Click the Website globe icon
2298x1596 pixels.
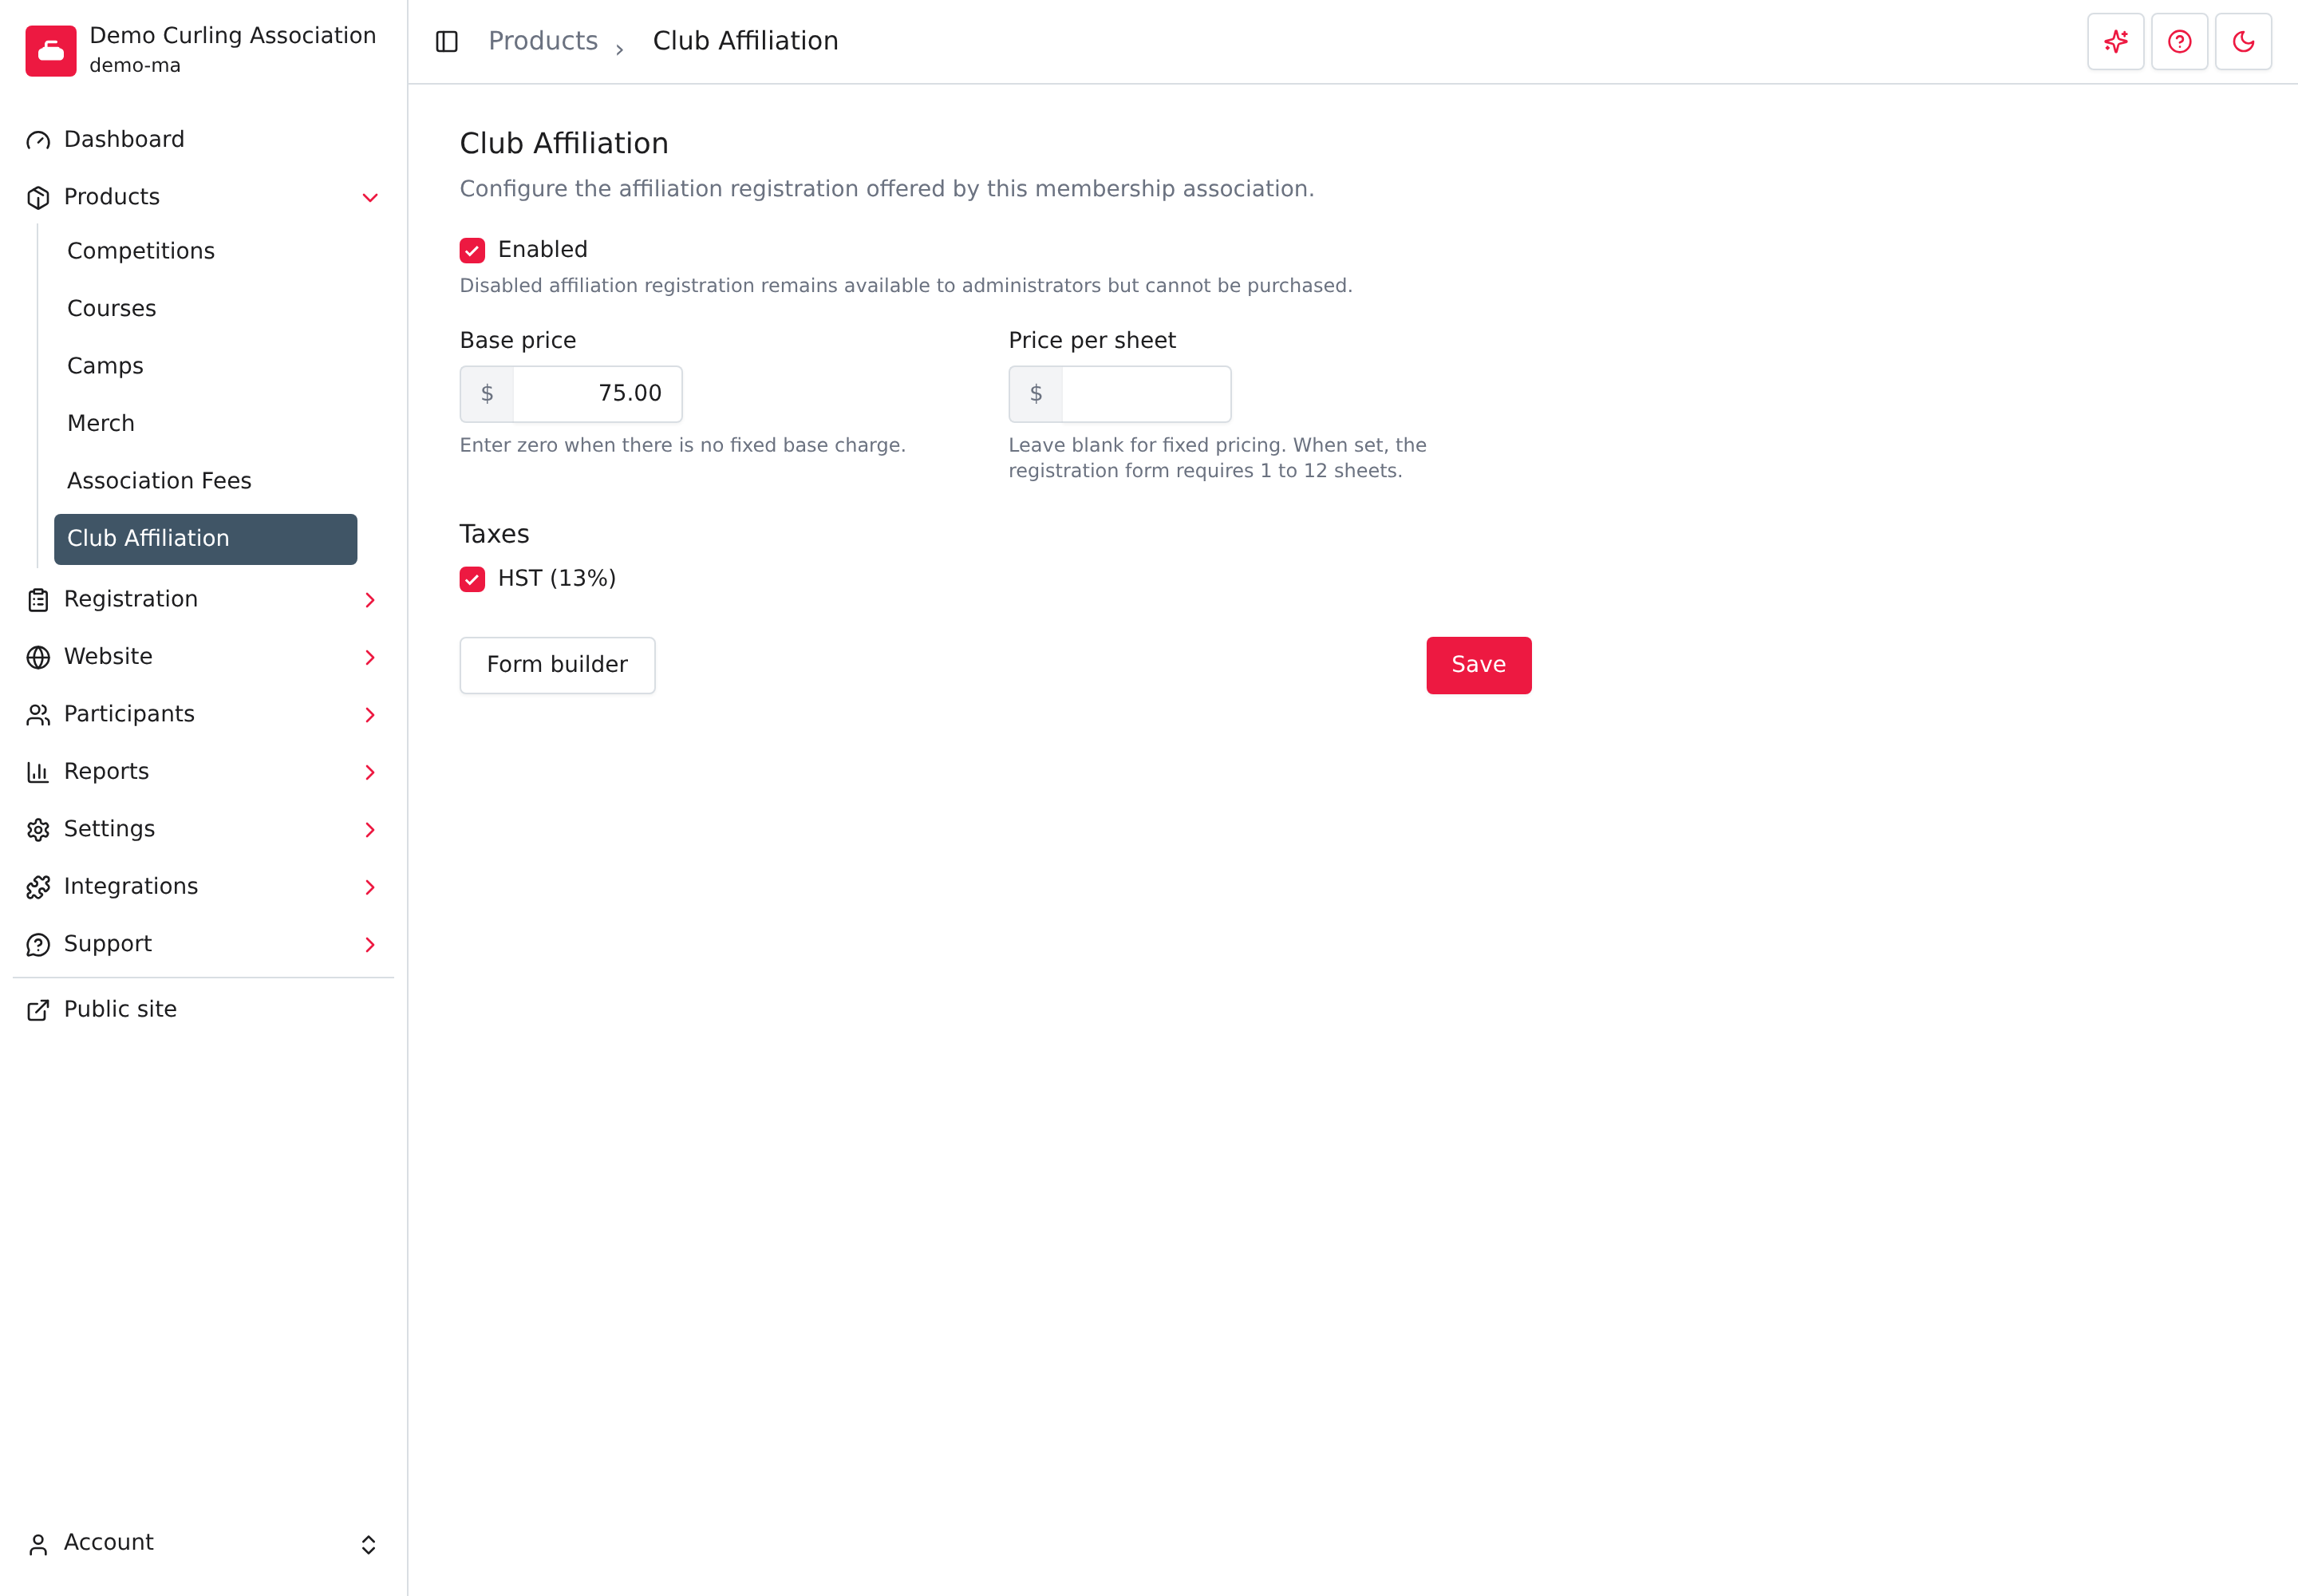tap(38, 657)
